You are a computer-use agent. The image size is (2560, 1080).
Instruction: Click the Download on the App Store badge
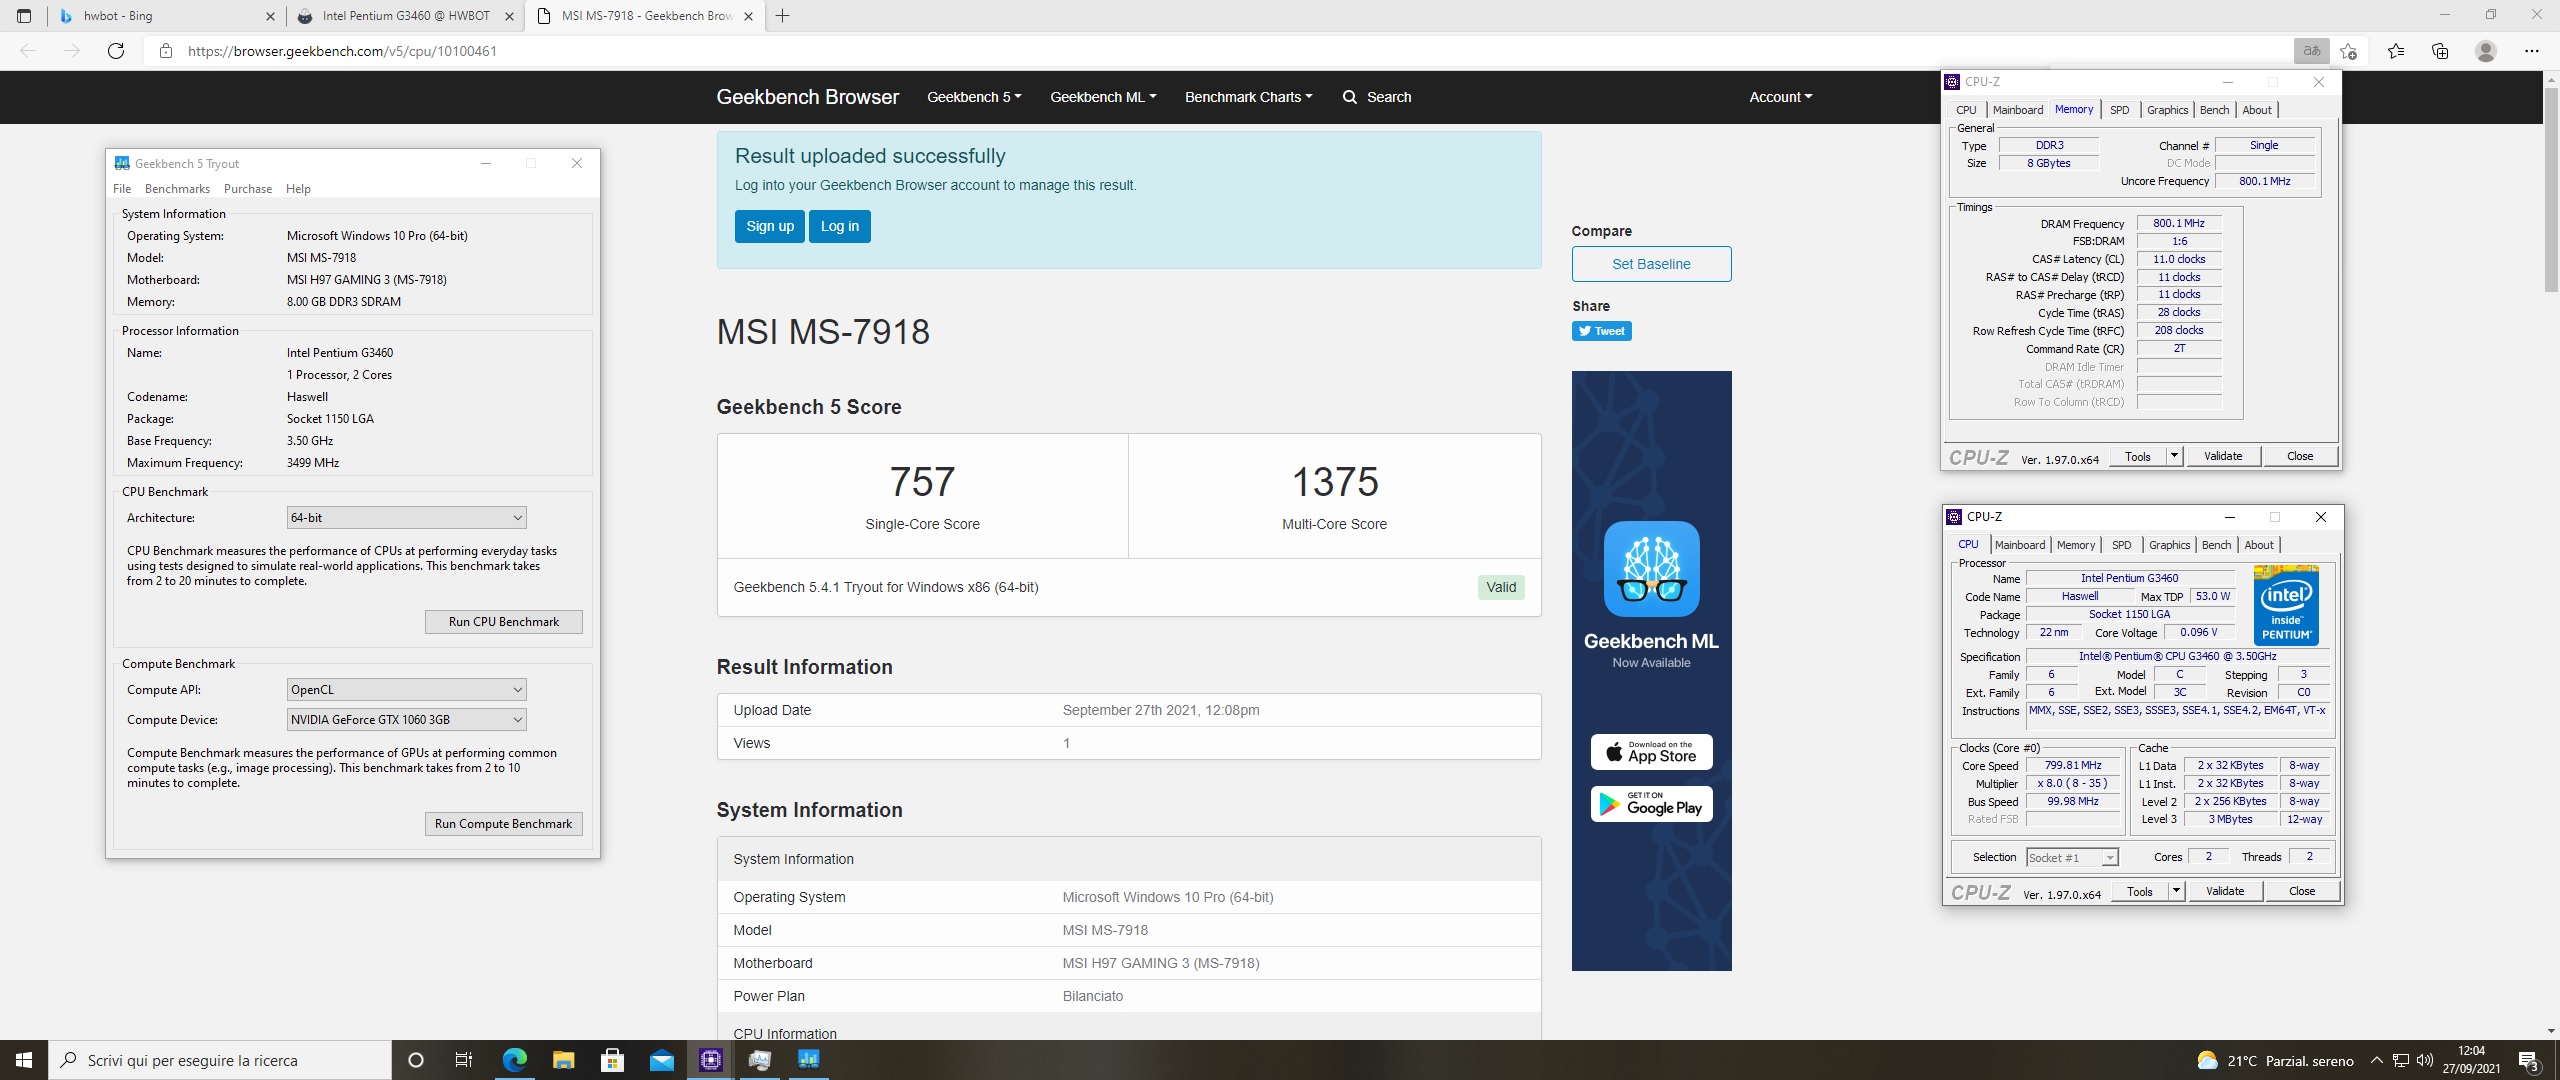click(1651, 752)
